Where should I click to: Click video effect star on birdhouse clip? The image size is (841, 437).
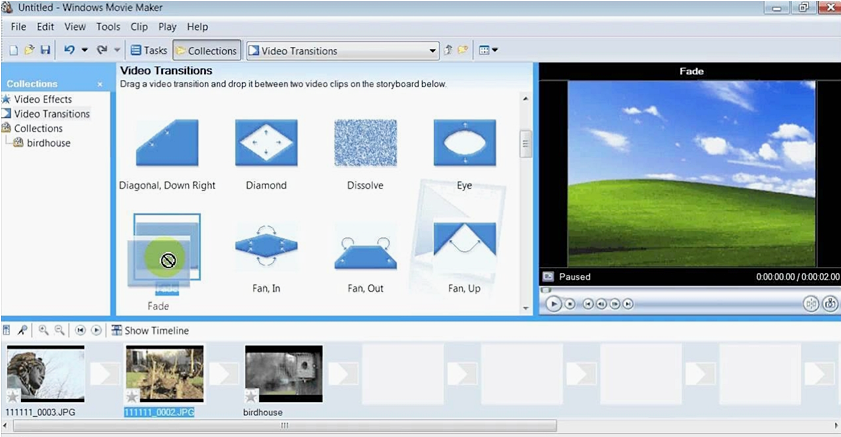251,397
